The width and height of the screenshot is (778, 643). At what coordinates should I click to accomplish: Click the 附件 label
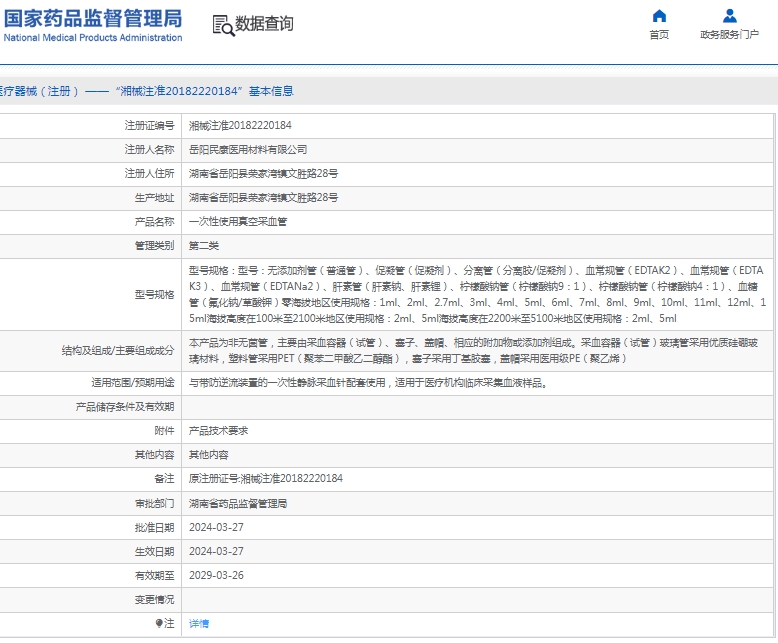[x=164, y=431]
